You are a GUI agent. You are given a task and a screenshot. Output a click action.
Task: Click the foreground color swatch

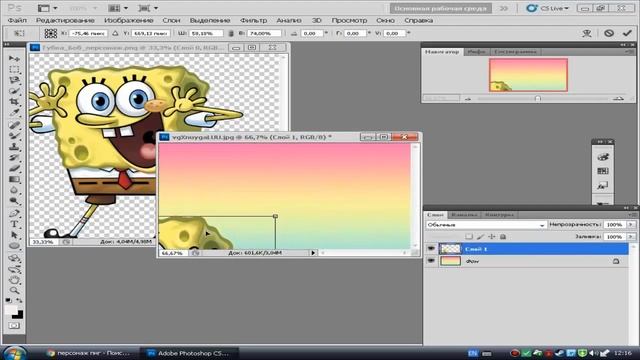[11, 310]
